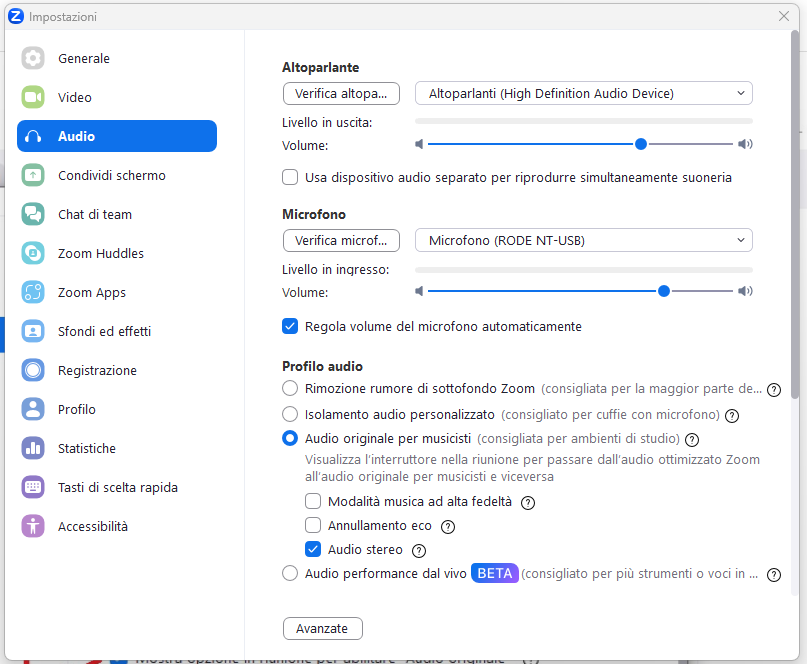Open the Registrazione section
The image size is (807, 664).
point(117,371)
